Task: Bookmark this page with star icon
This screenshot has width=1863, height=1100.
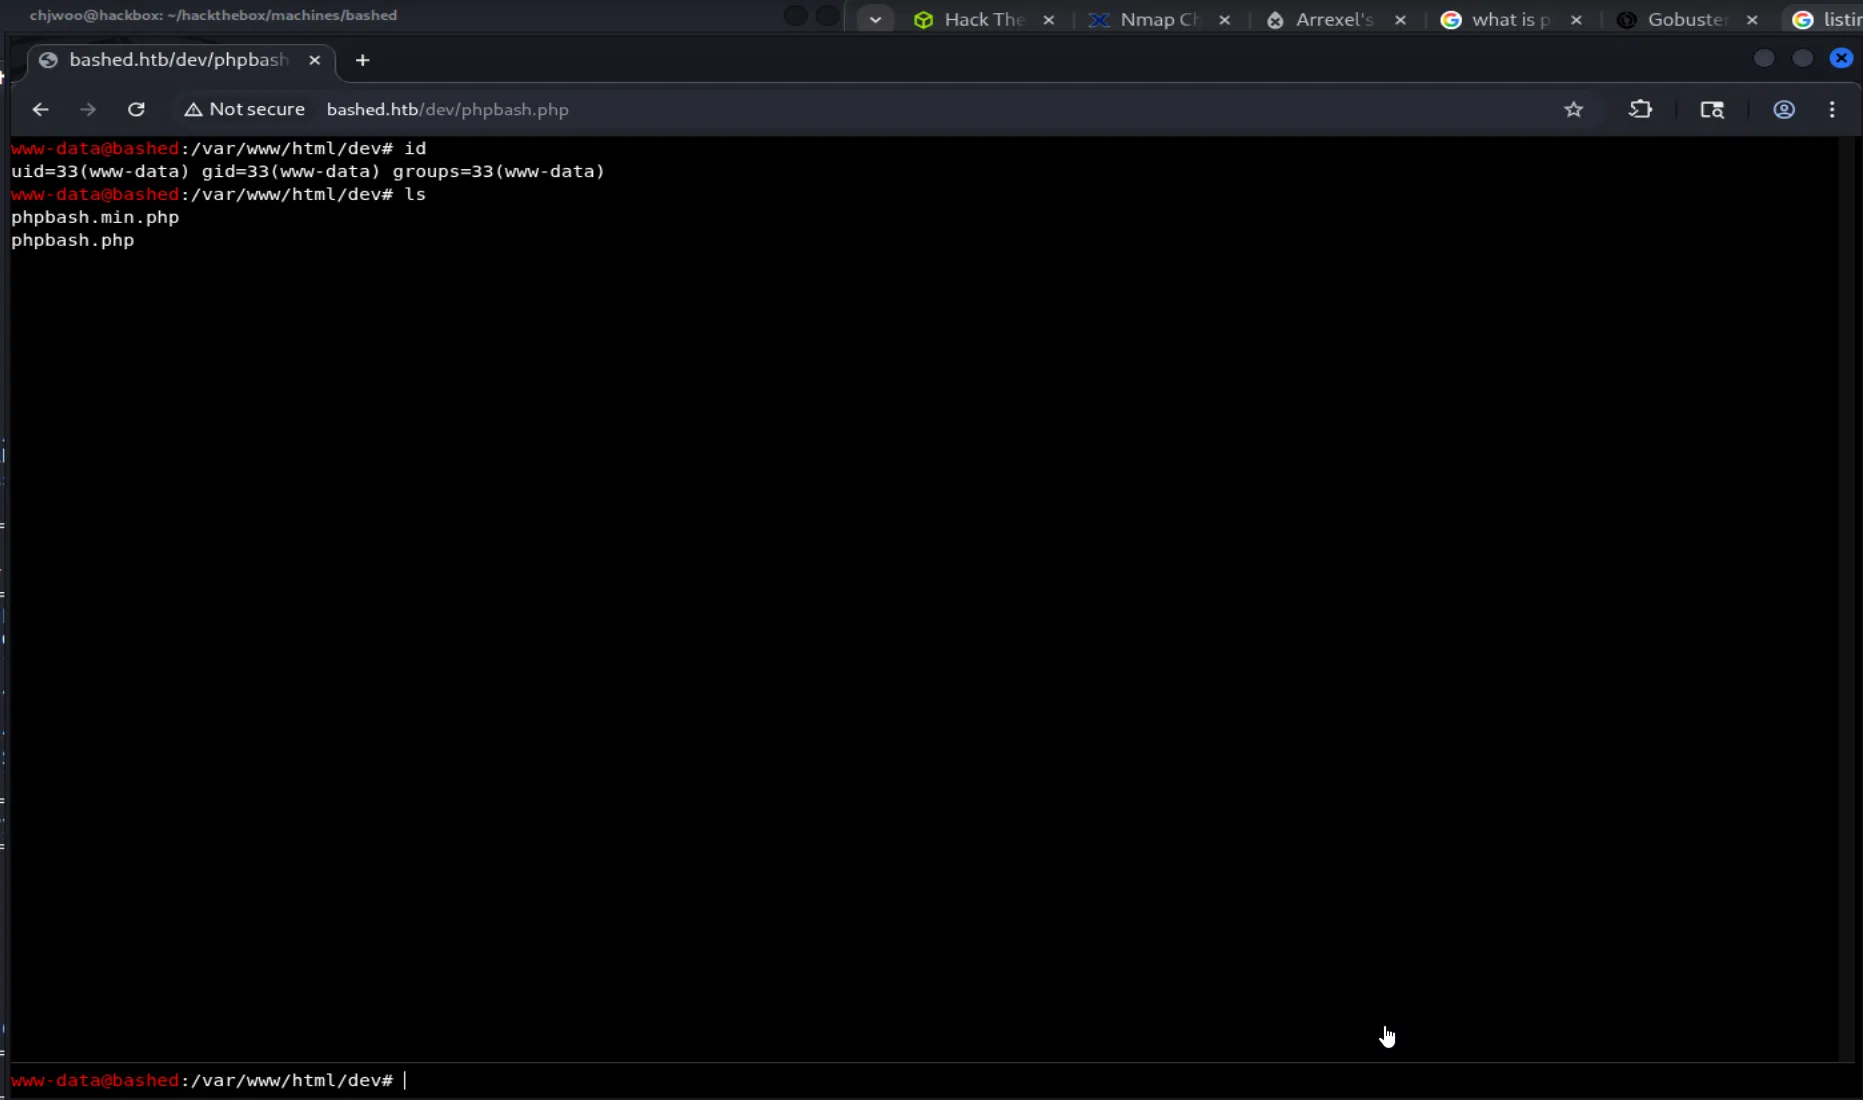Action: [x=1573, y=110]
